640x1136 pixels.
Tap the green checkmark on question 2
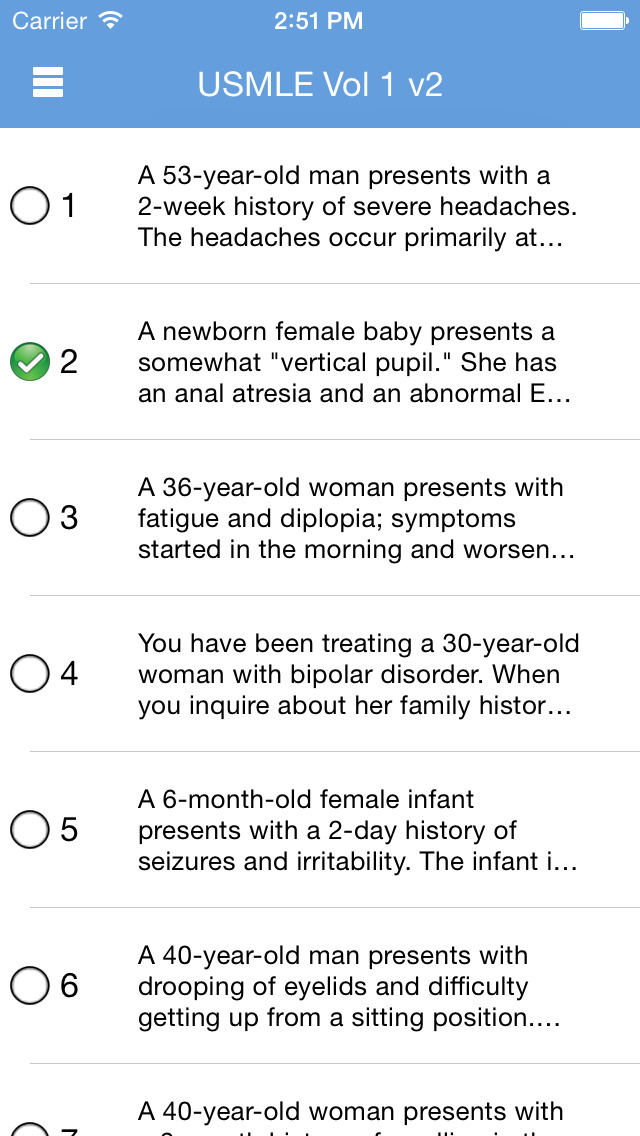tap(29, 362)
